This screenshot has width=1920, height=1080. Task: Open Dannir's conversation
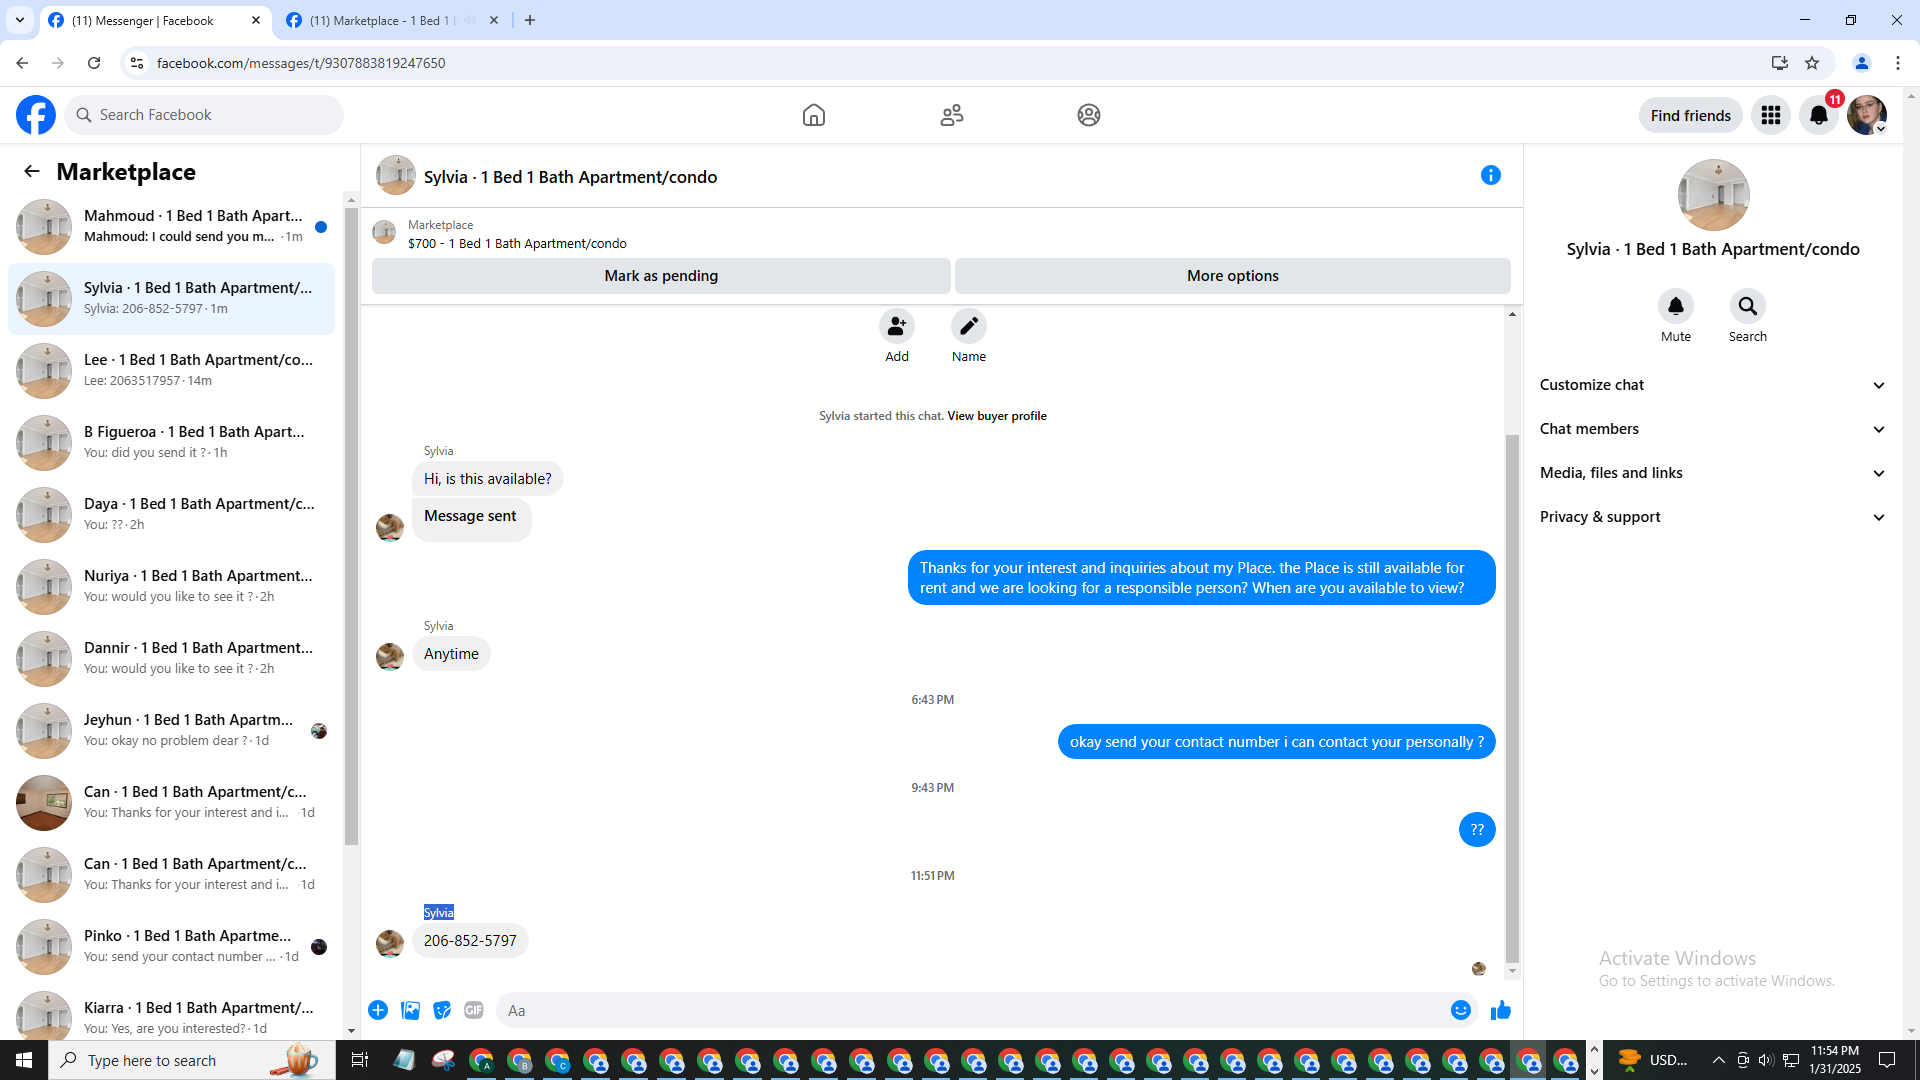coord(172,659)
